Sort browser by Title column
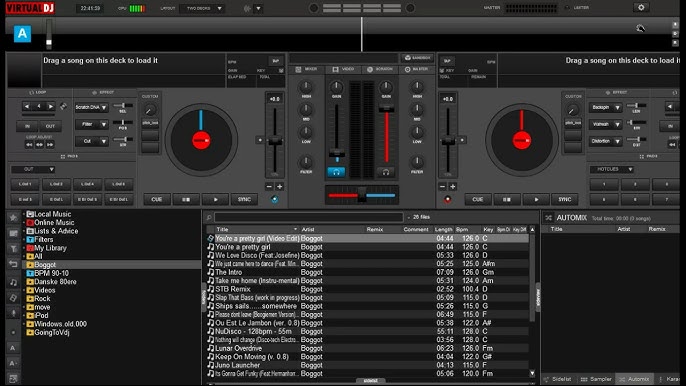The width and height of the screenshot is (686, 386). point(222,229)
